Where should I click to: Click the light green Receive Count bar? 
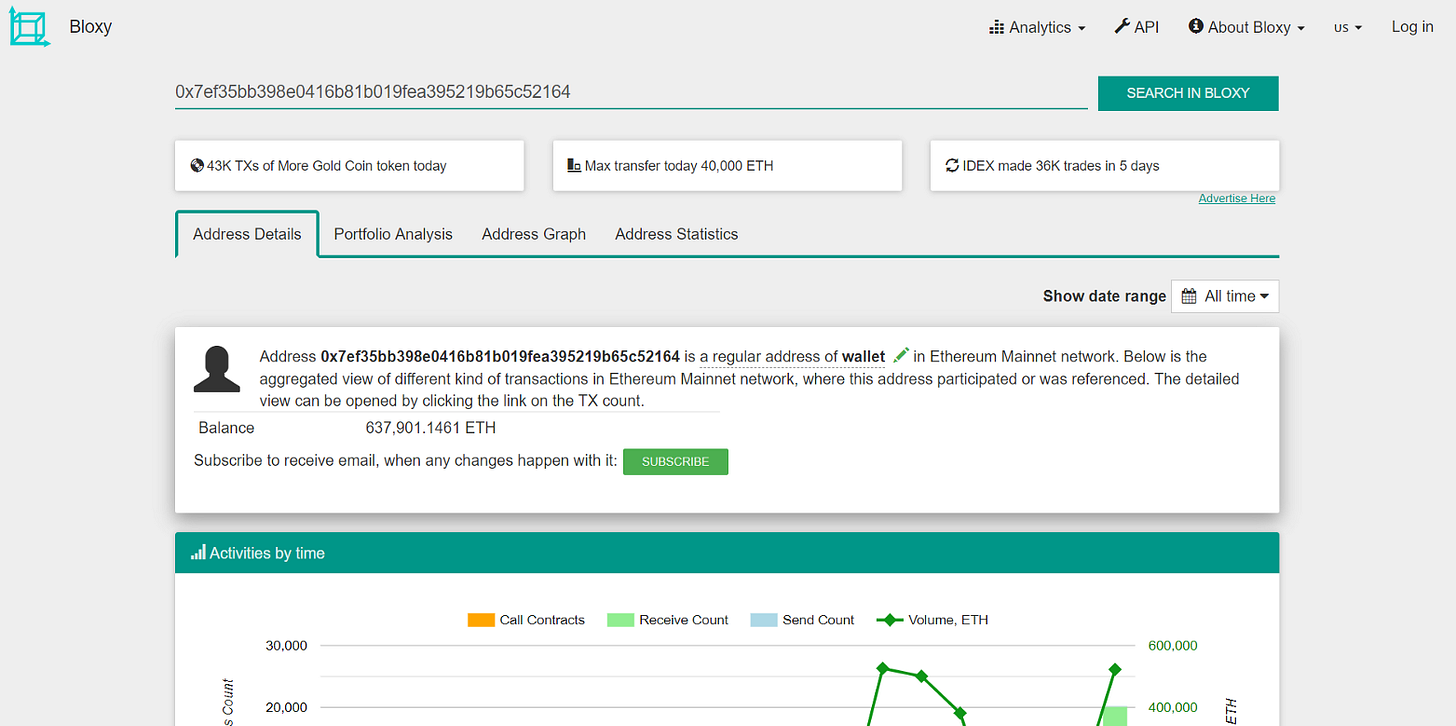1115,716
